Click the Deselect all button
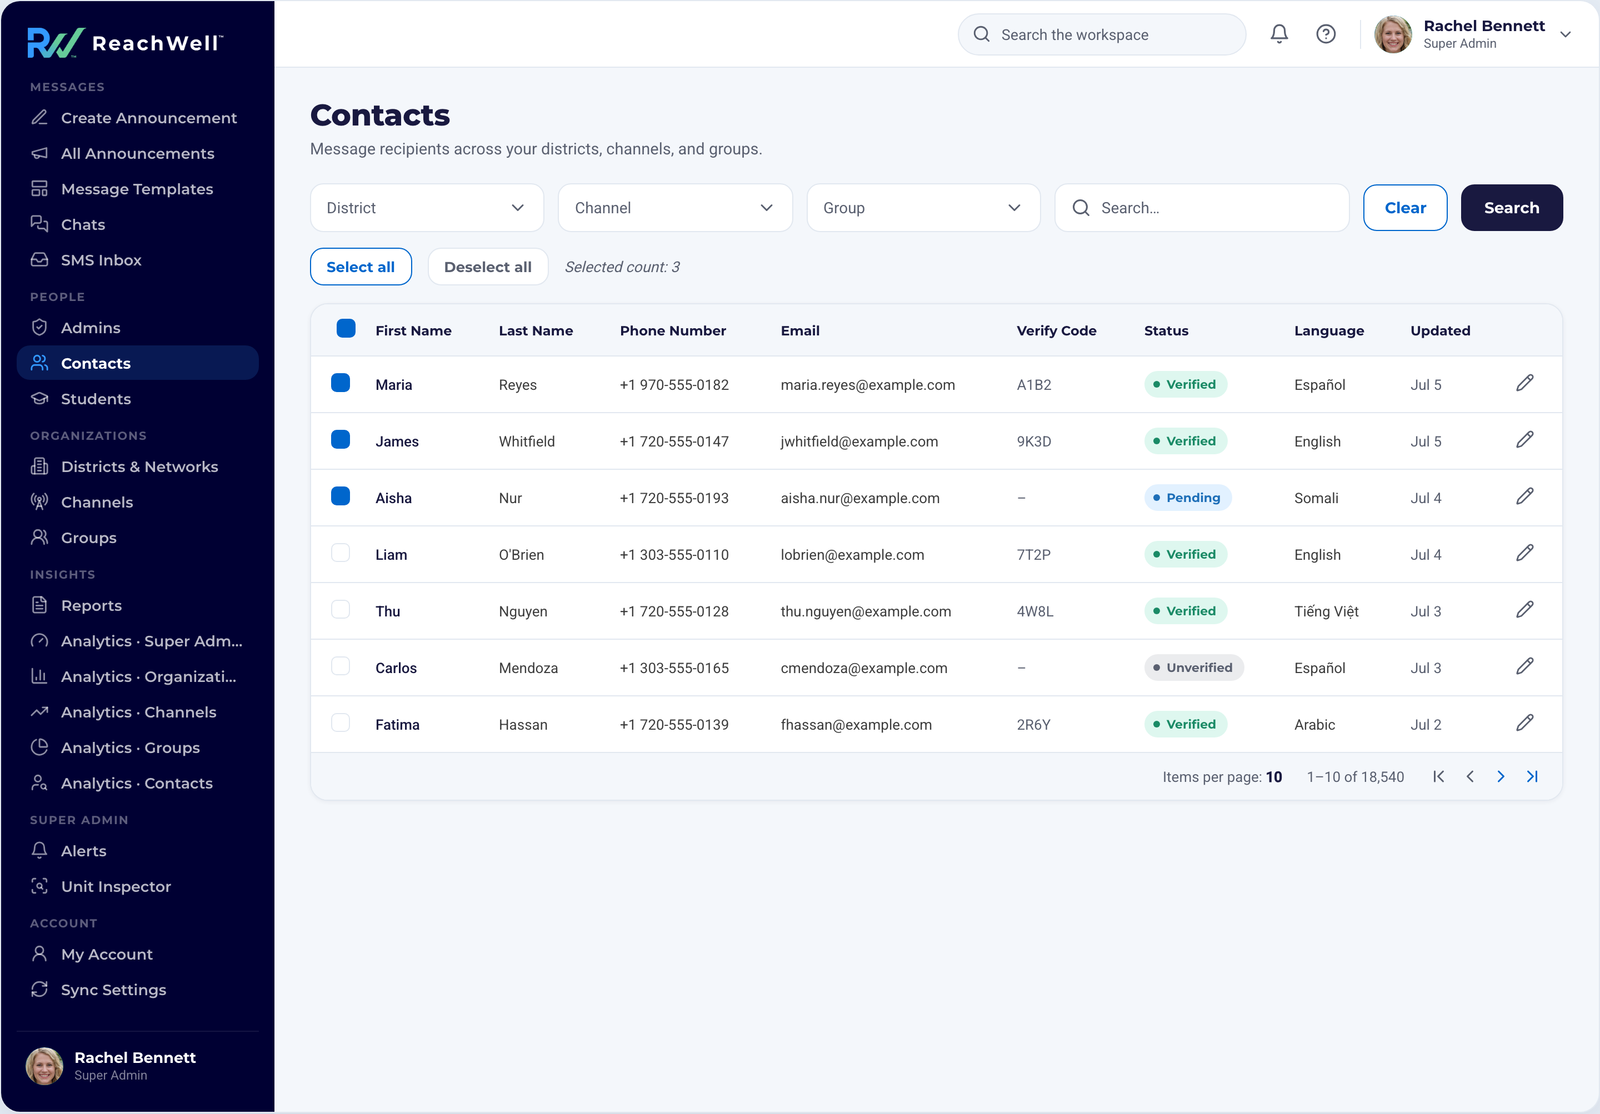The width and height of the screenshot is (1600, 1114). 488,267
